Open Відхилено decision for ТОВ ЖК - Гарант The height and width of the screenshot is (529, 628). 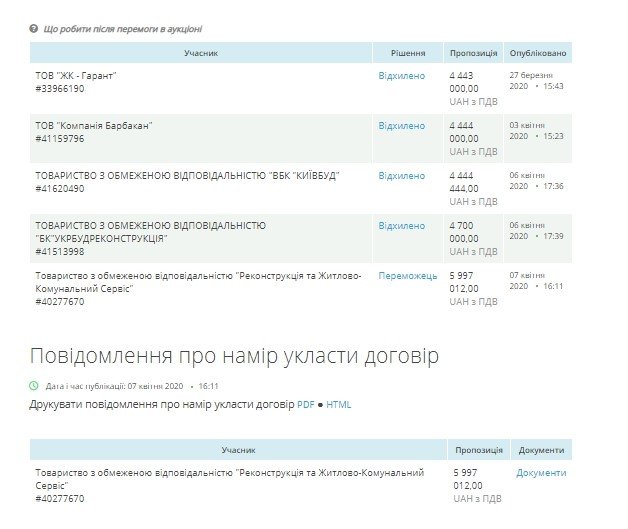point(402,76)
